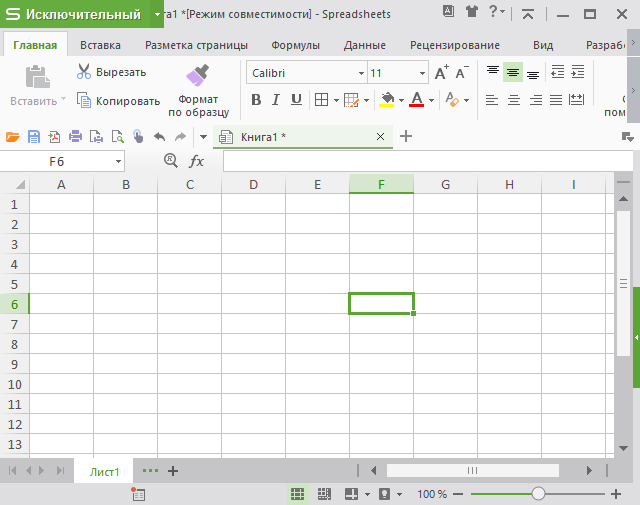The image size is (640, 505).
Task: Toggle Underline formatting
Action: tap(296, 100)
